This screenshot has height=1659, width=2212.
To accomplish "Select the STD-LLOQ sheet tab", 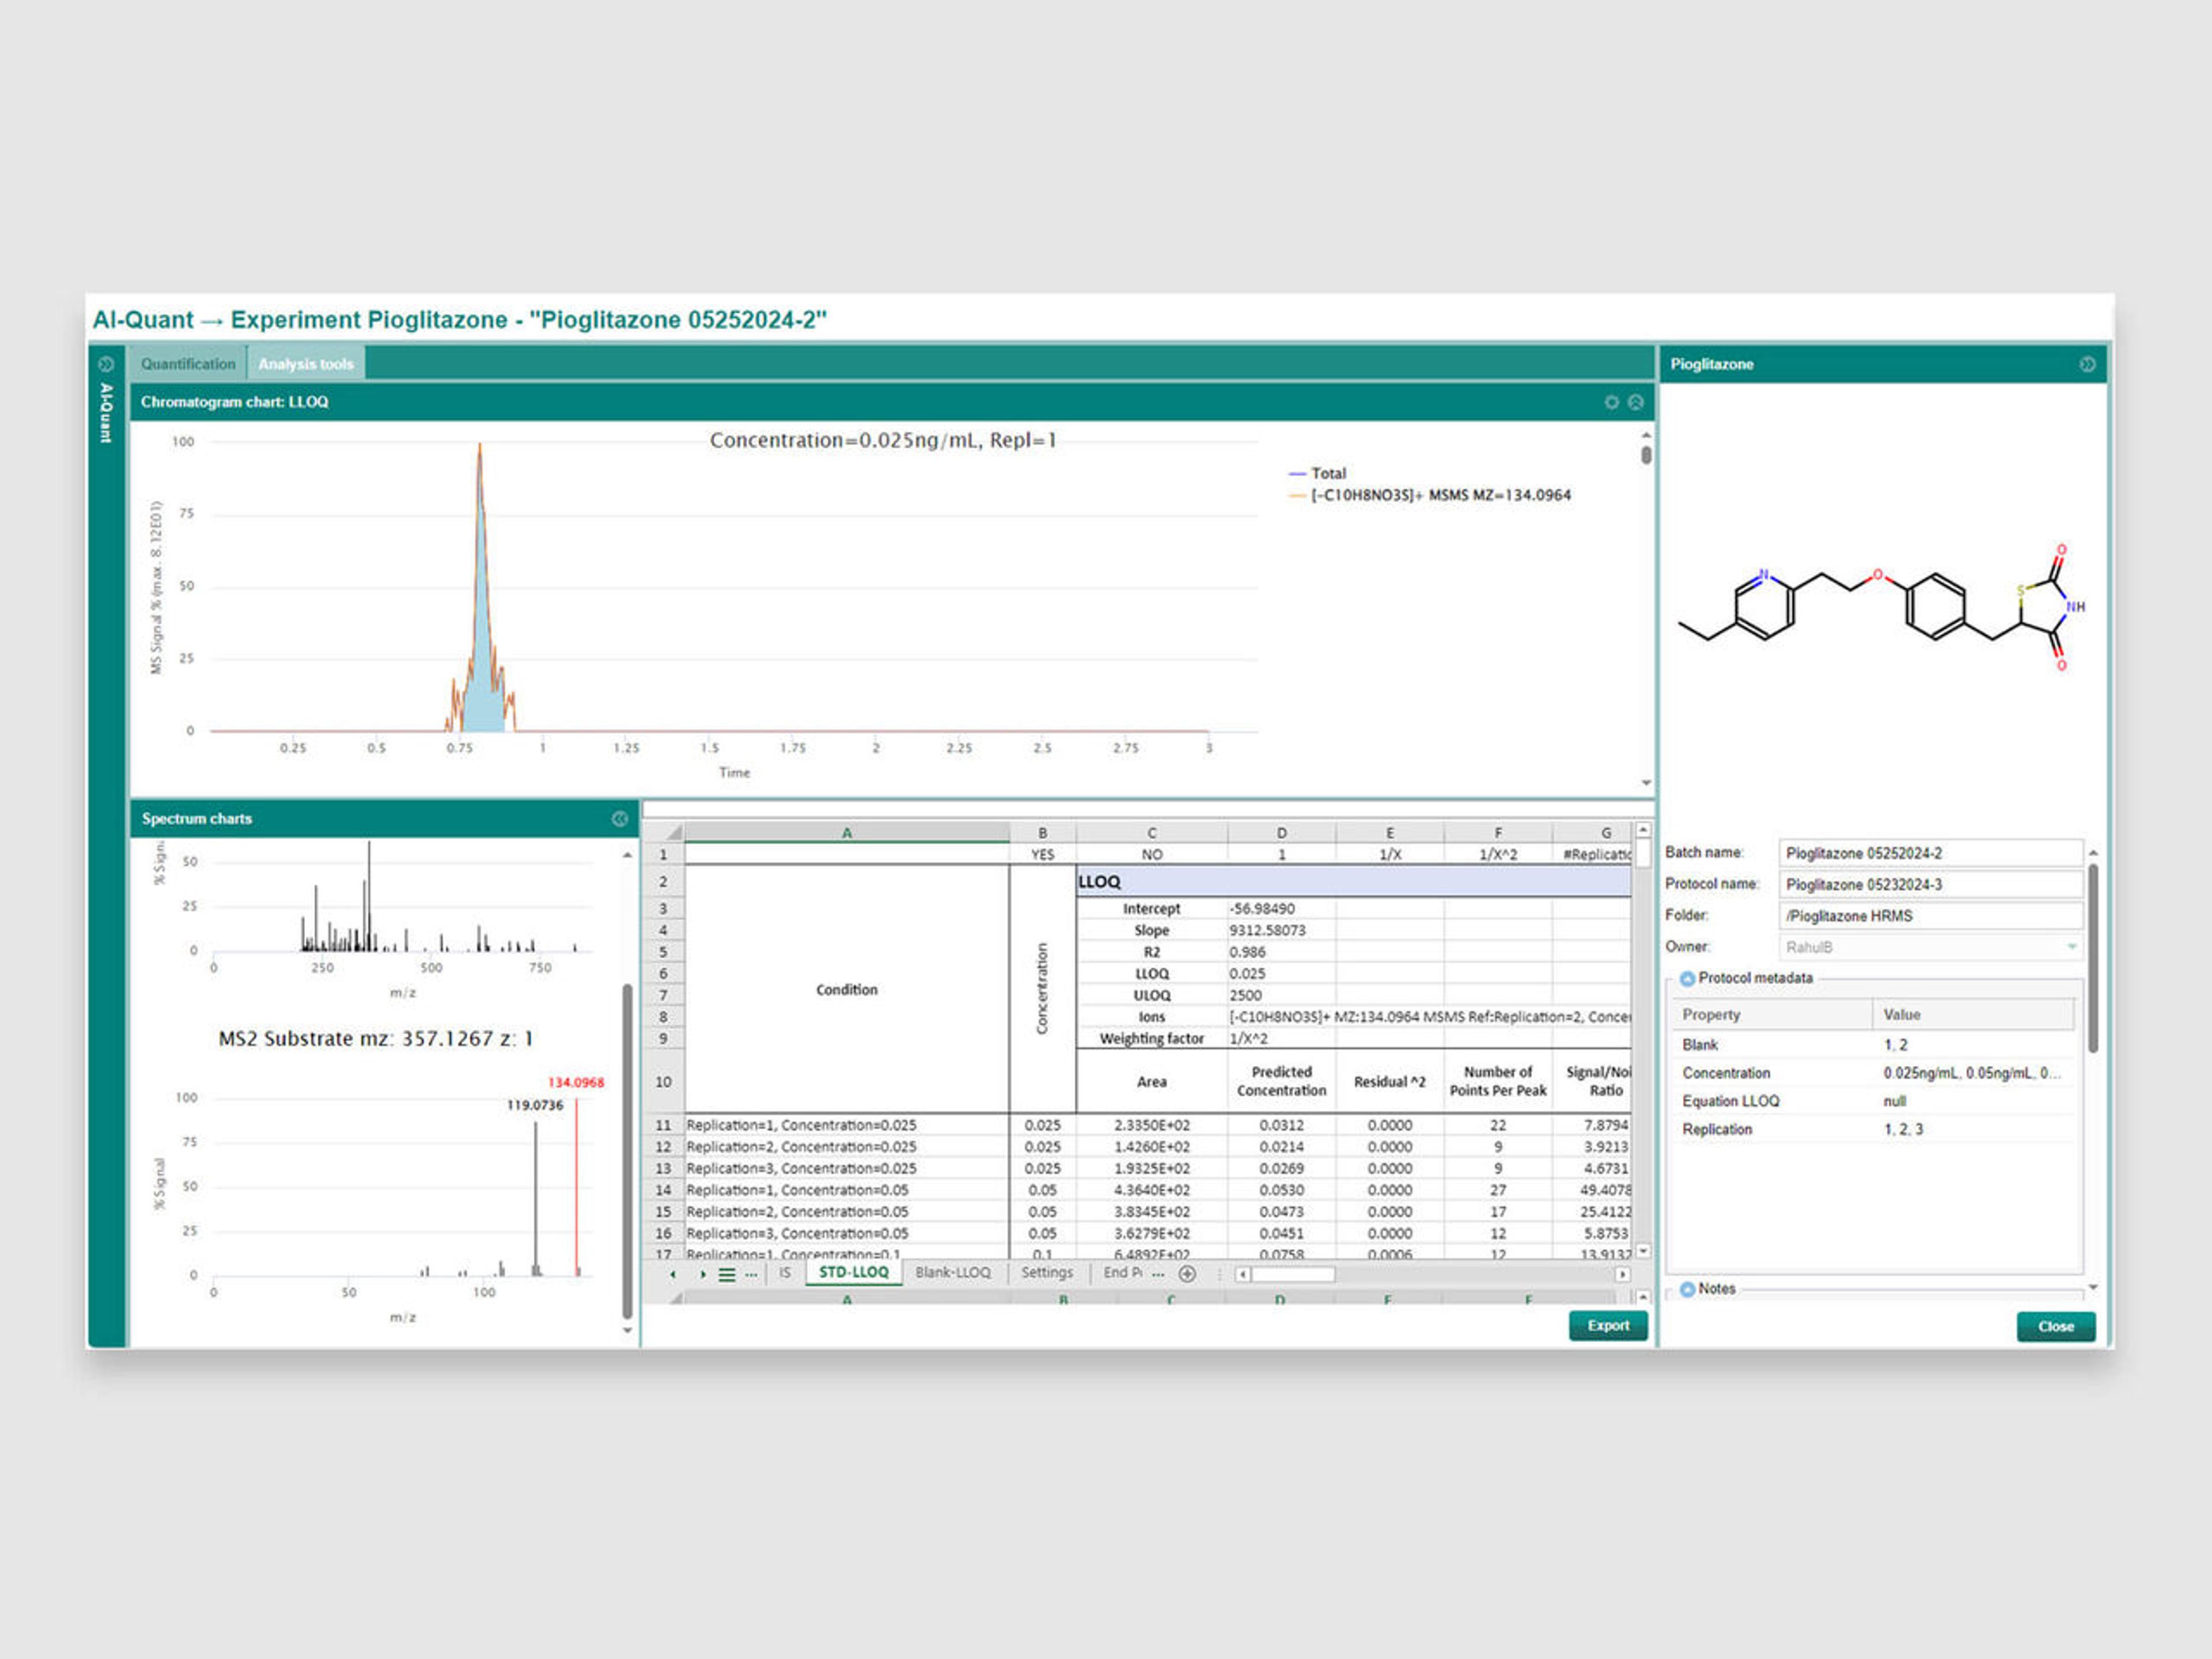I will (854, 1273).
